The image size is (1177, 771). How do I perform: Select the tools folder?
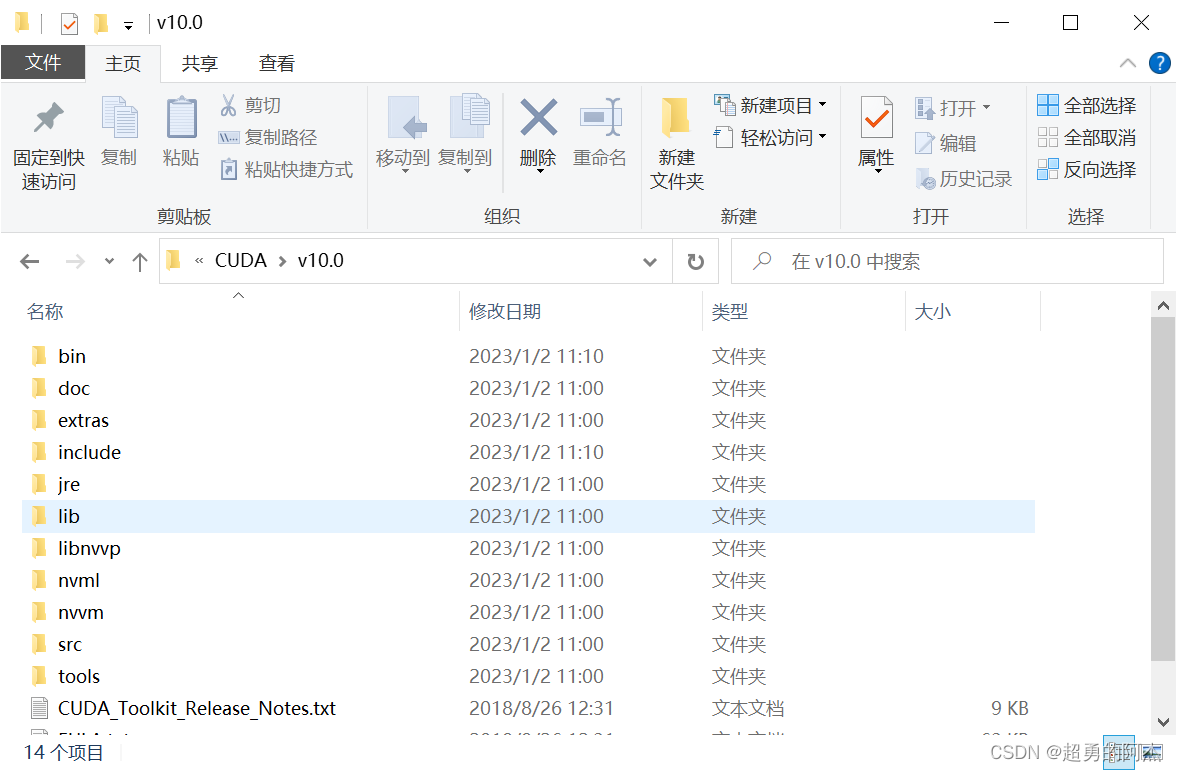528,676
